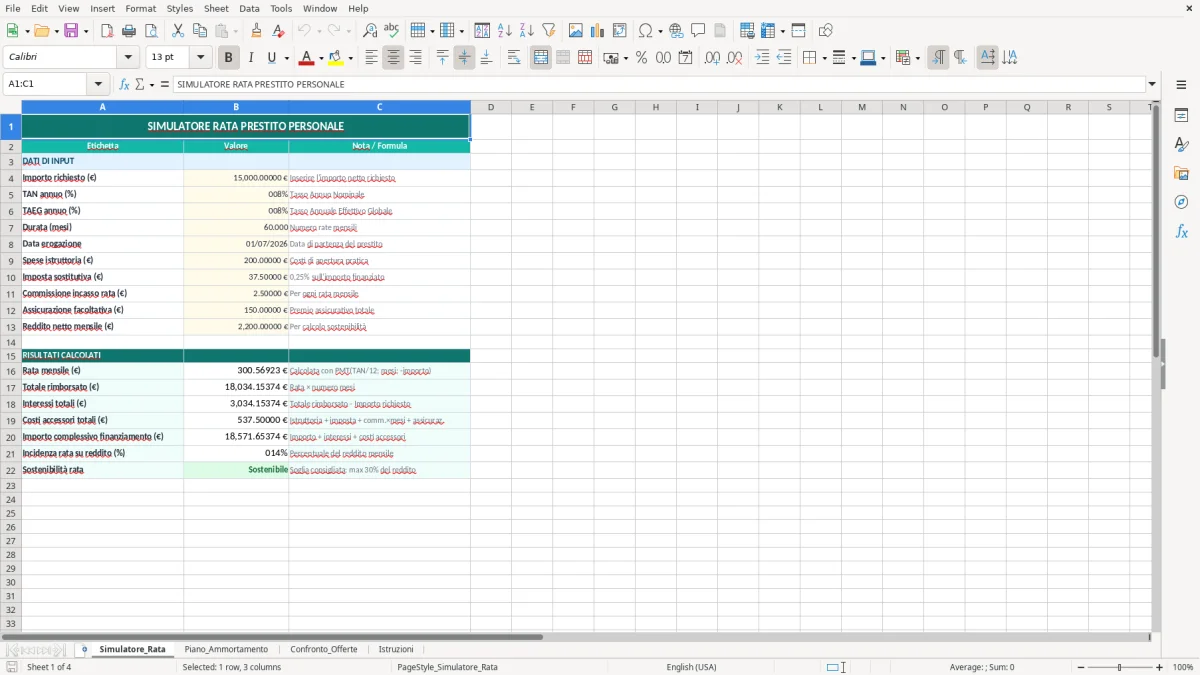The image size is (1200, 675).
Task: Toggle Merge and Center Cells
Action: click(x=541, y=58)
